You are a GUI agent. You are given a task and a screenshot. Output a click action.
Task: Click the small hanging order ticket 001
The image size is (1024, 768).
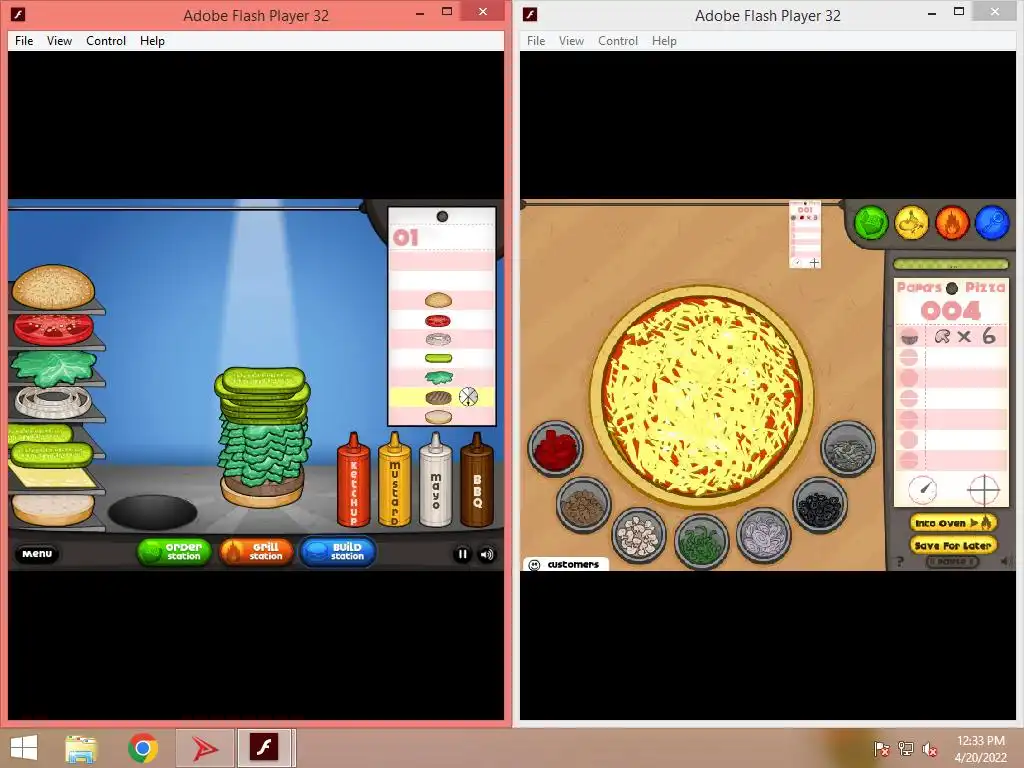point(805,235)
